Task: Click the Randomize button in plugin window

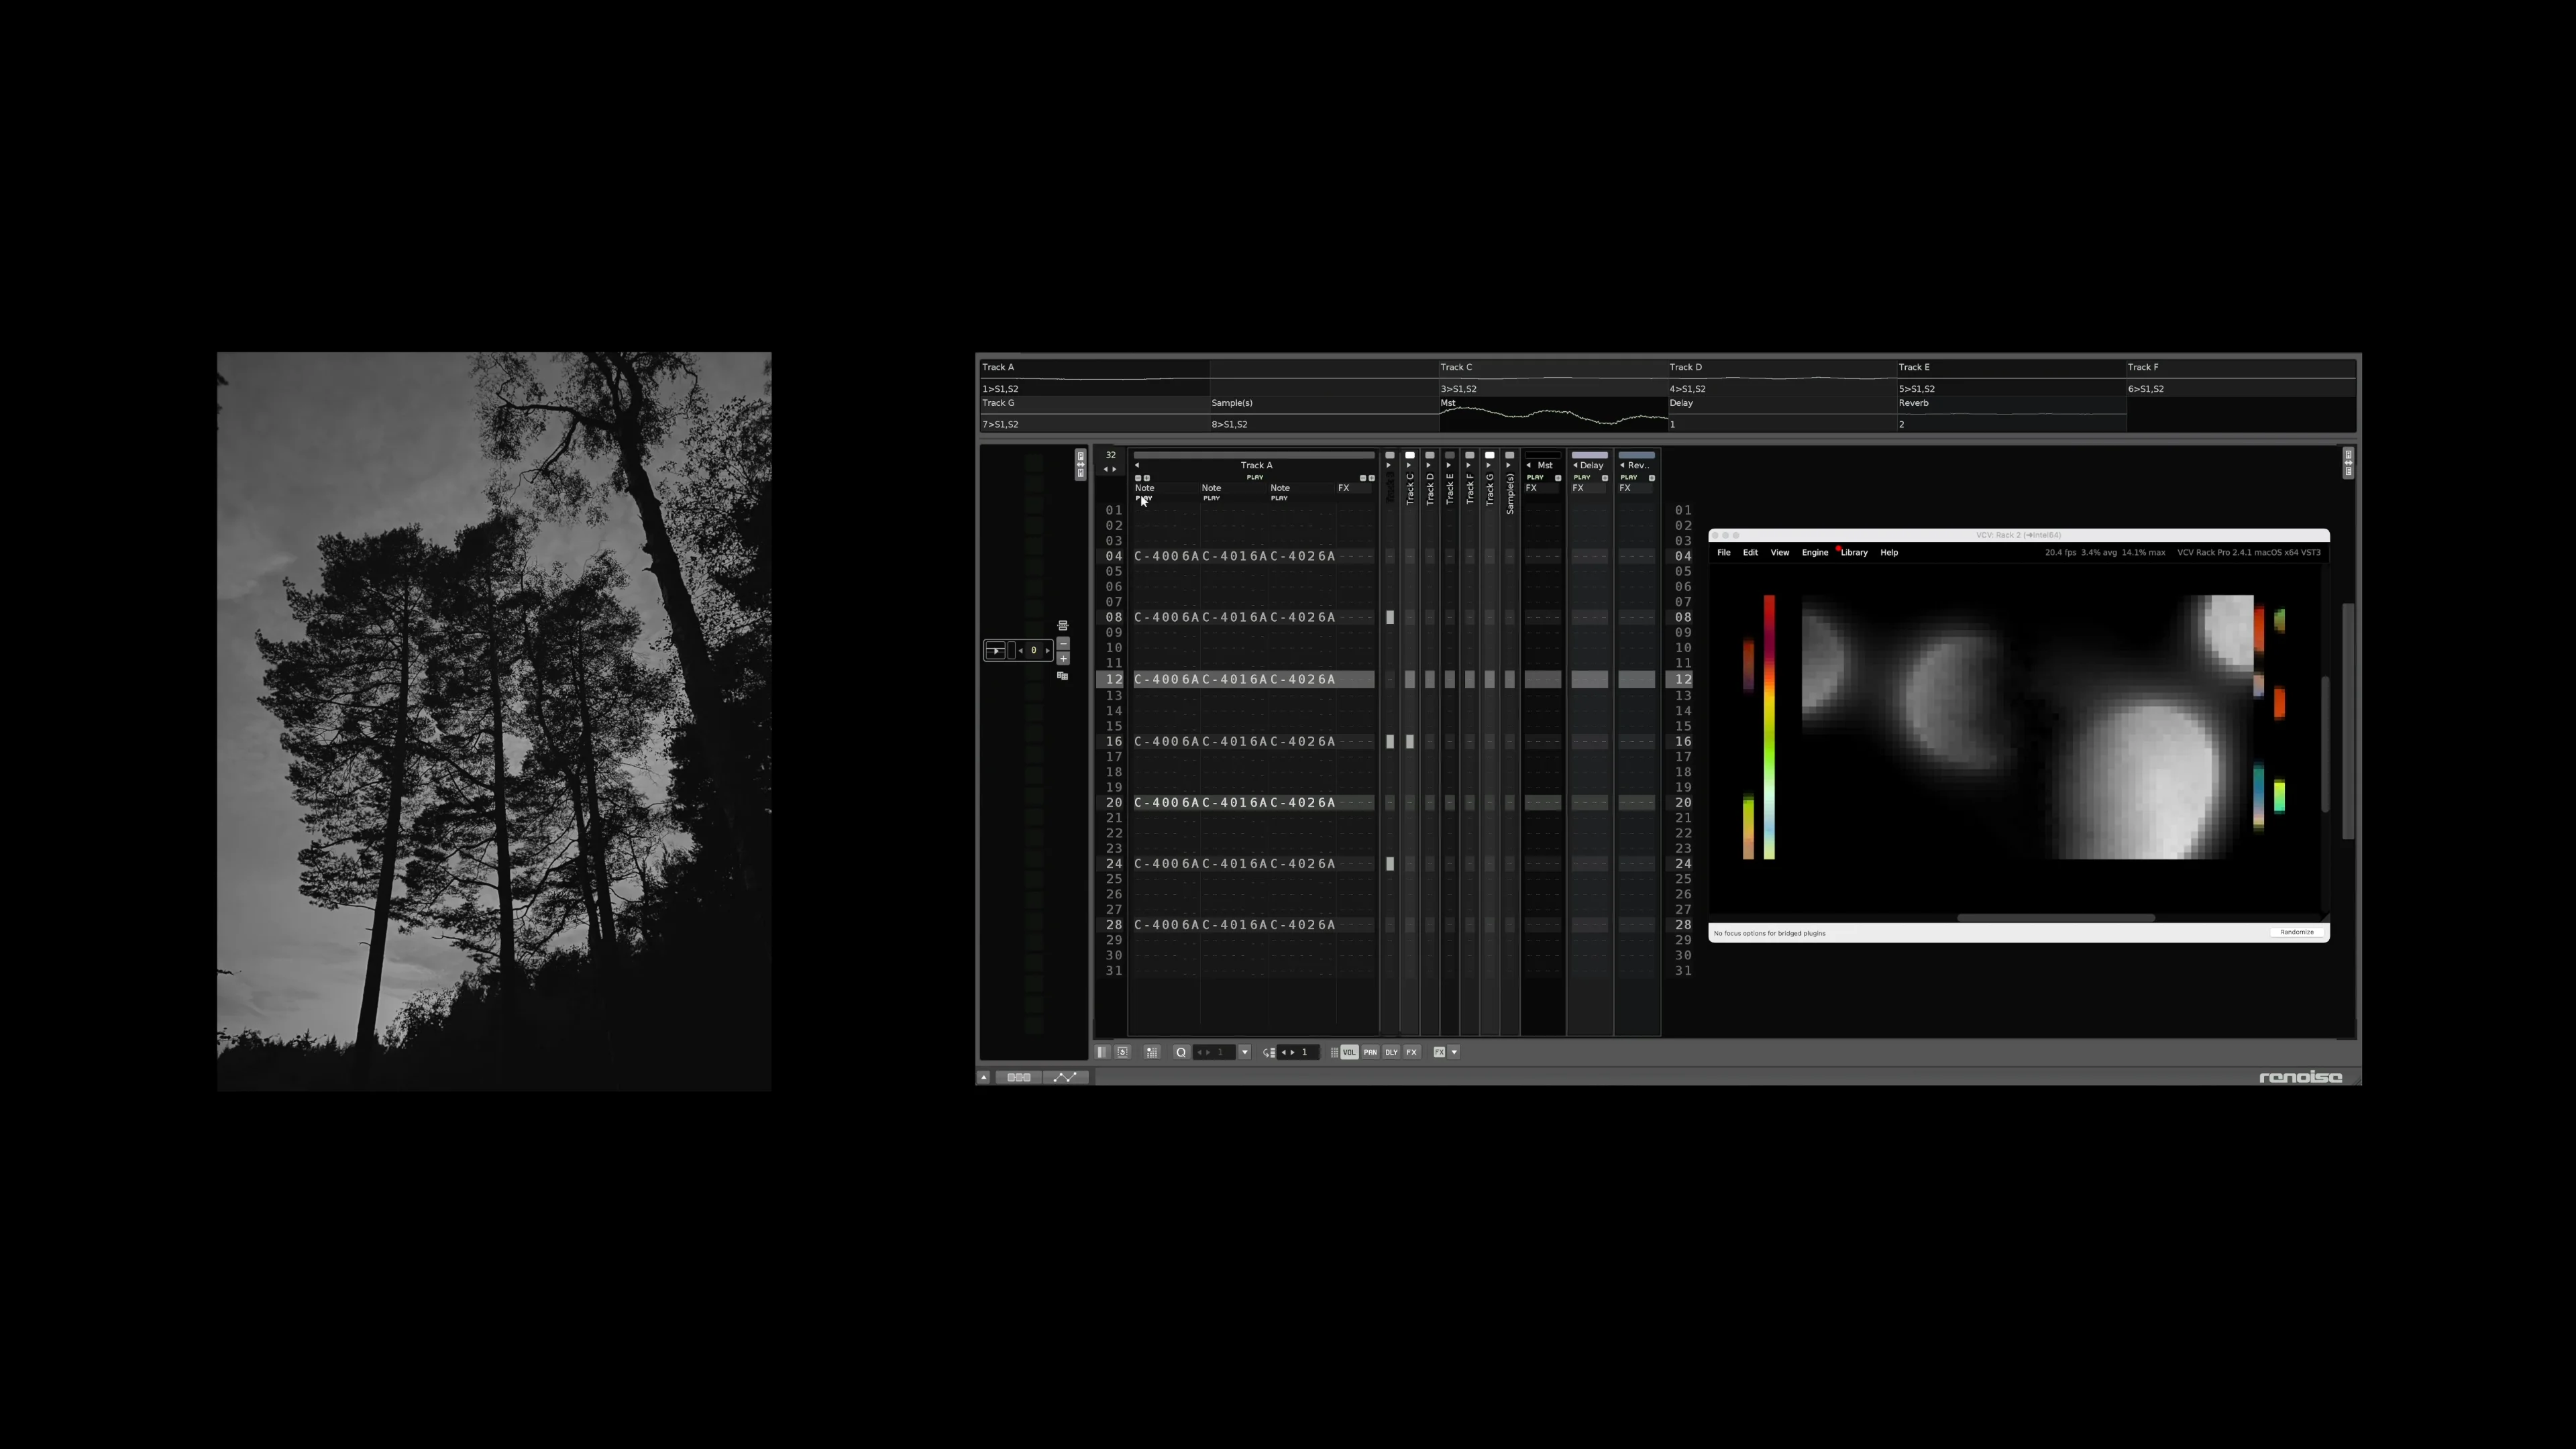Action: (x=2296, y=932)
